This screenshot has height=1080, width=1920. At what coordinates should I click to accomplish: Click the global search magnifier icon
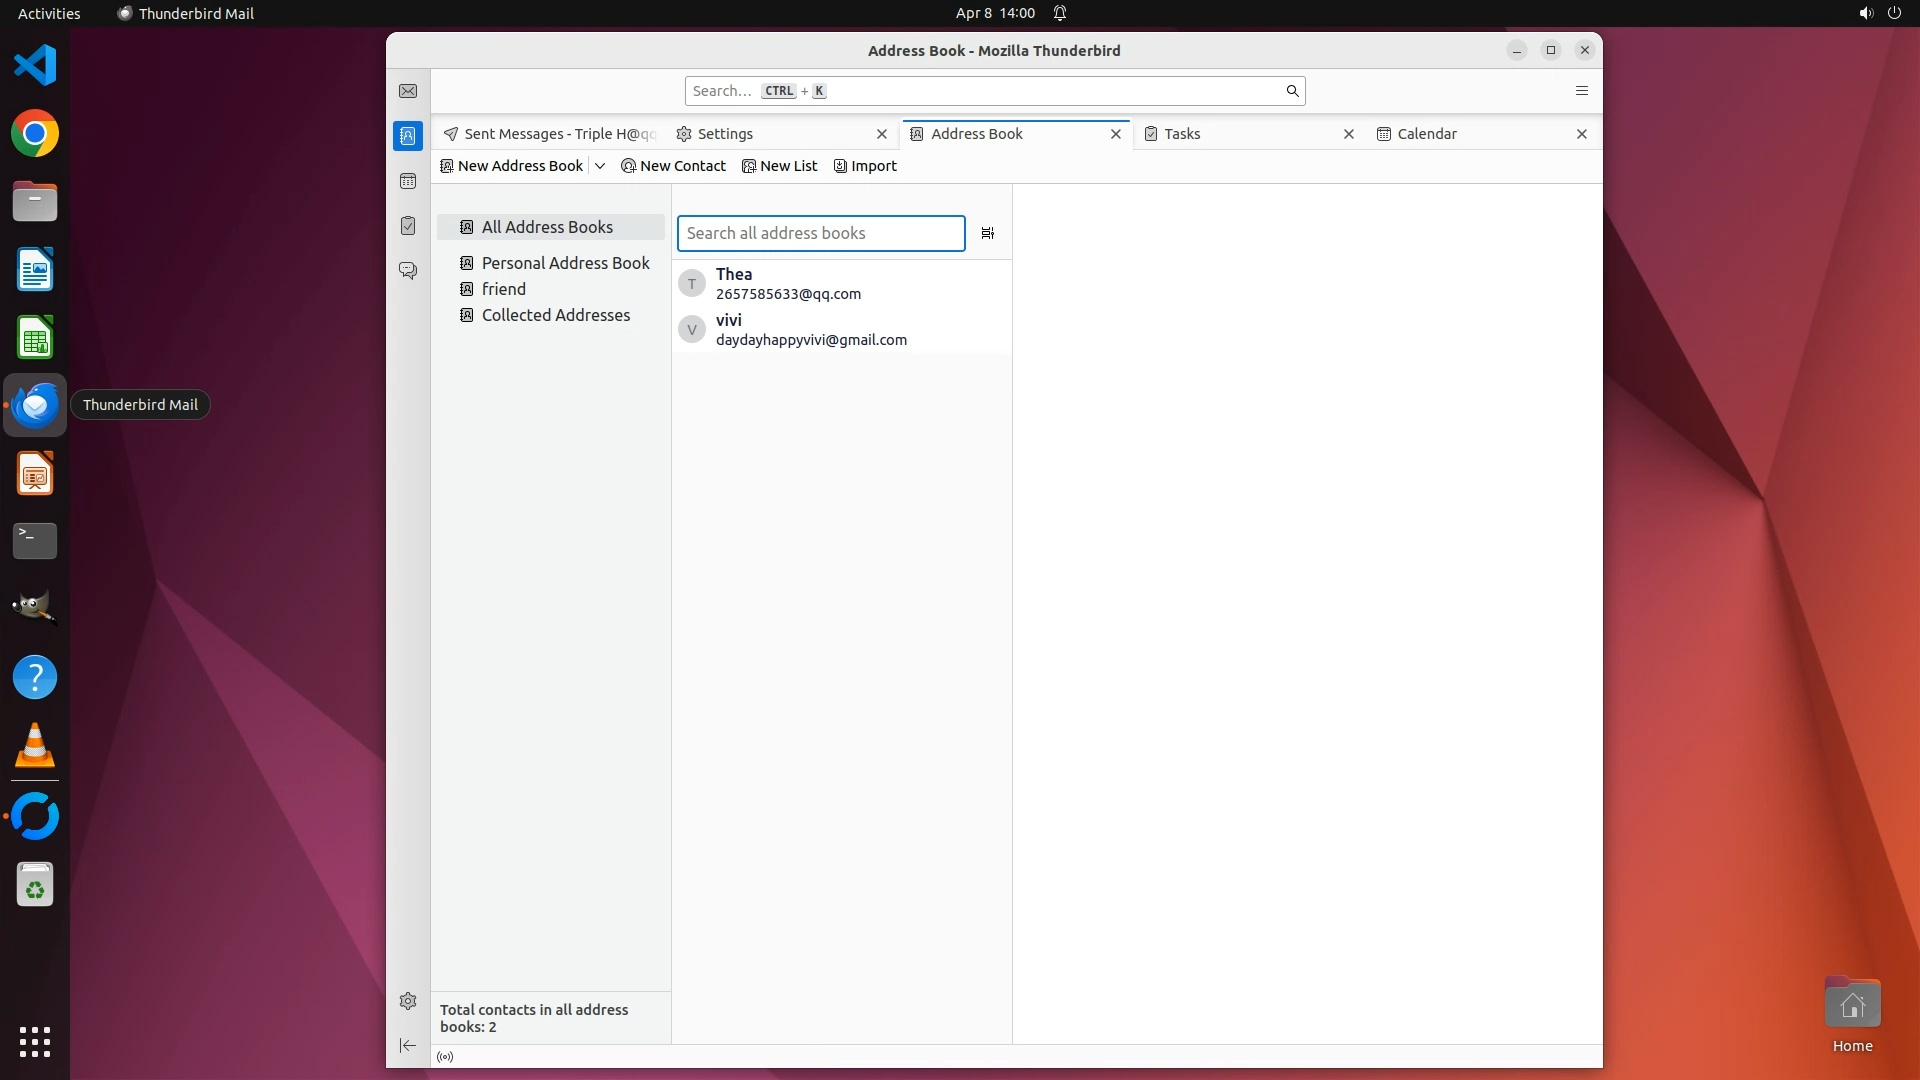click(1292, 91)
